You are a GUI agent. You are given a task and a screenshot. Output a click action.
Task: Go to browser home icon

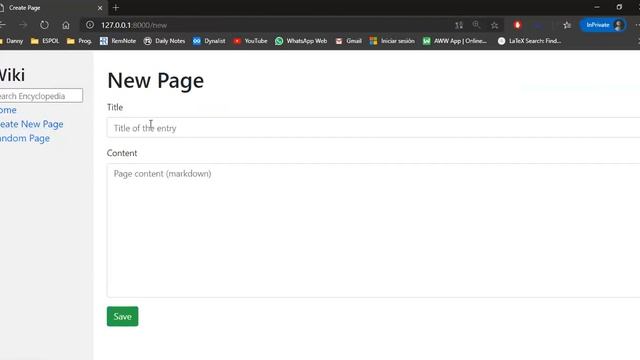click(66, 25)
